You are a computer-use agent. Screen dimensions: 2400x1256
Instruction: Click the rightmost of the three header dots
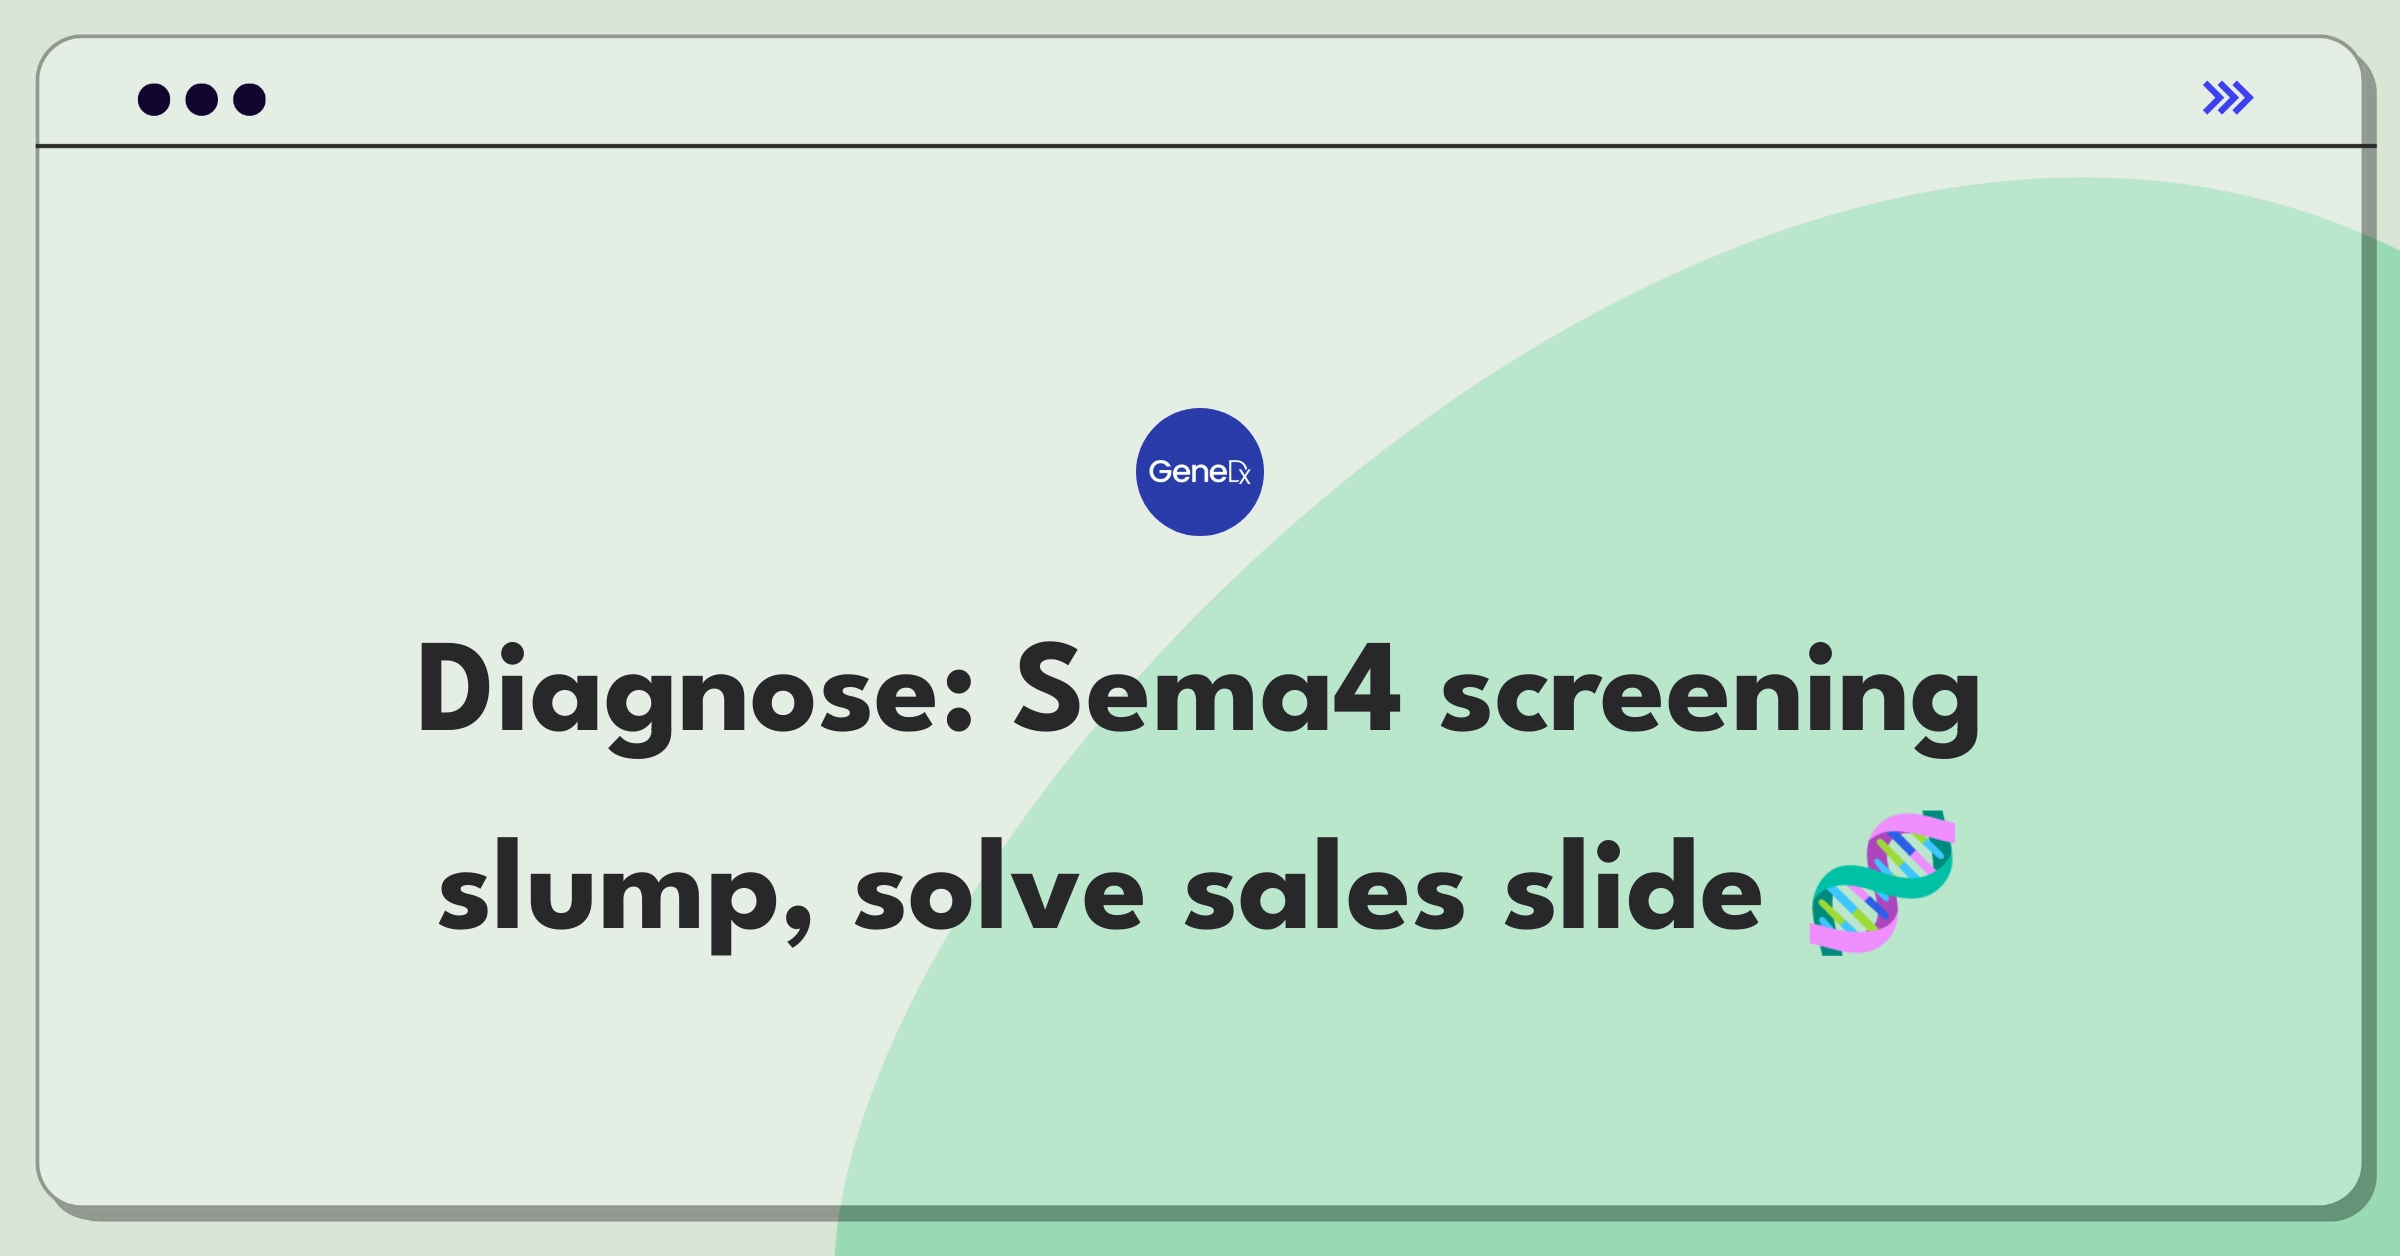click(x=250, y=99)
